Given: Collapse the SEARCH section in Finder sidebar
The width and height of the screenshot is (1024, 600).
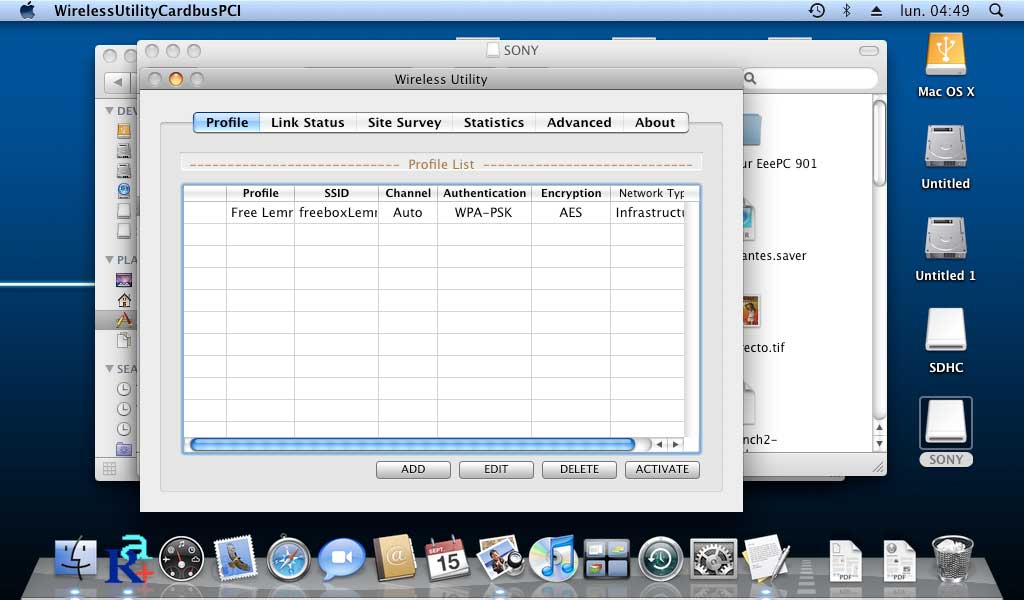Looking at the screenshot, I should 110,369.
